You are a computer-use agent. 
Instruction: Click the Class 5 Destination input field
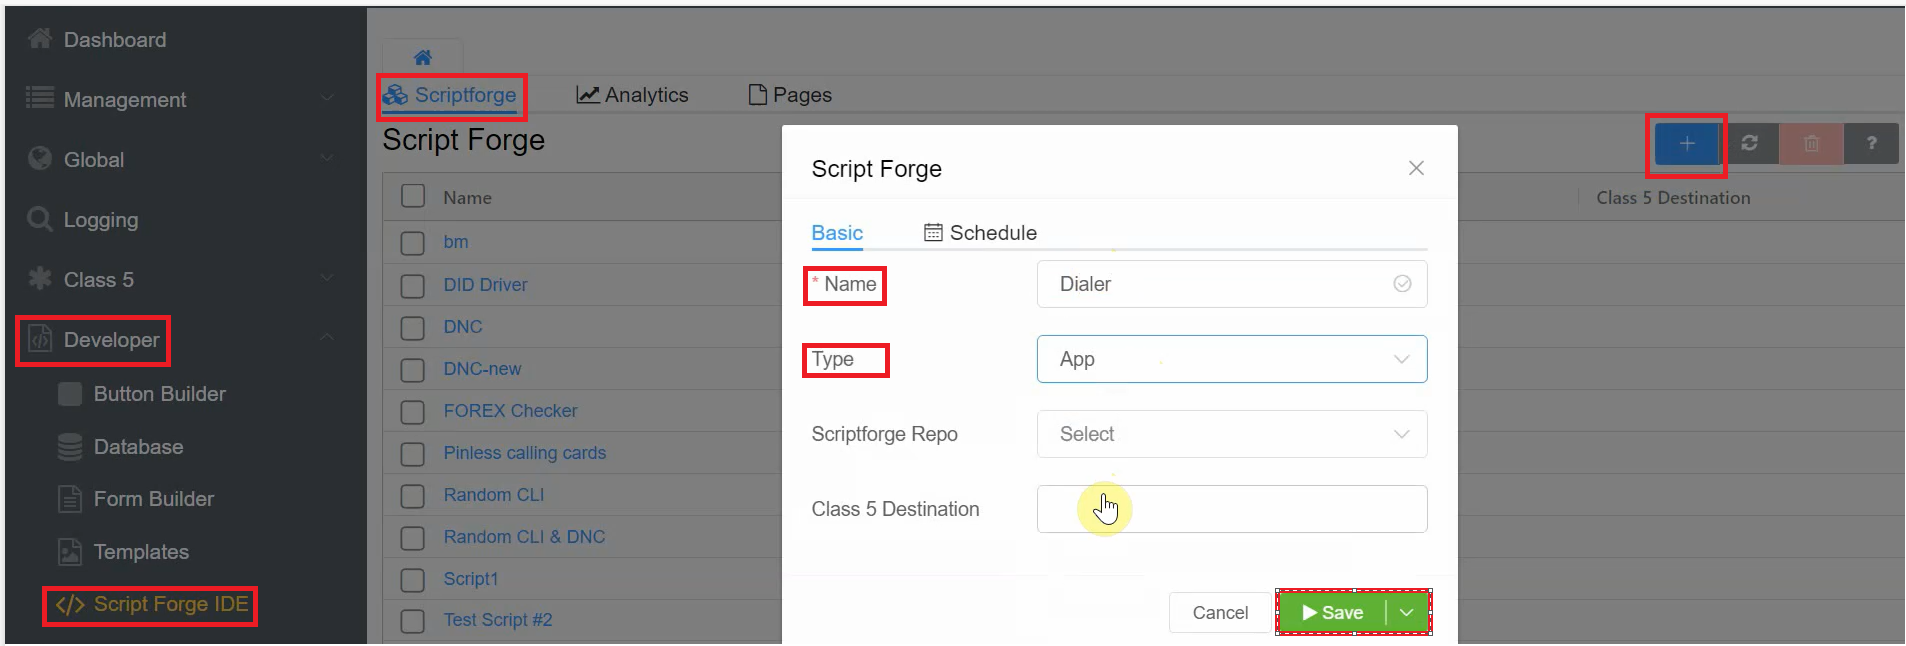(1231, 509)
